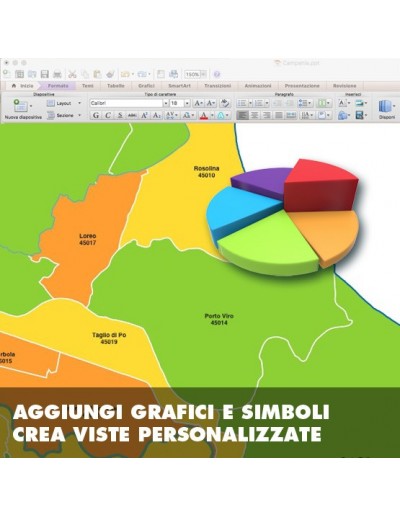Screen dimensions: 400x517
Task: Click the subscript A button
Action: point(156,115)
